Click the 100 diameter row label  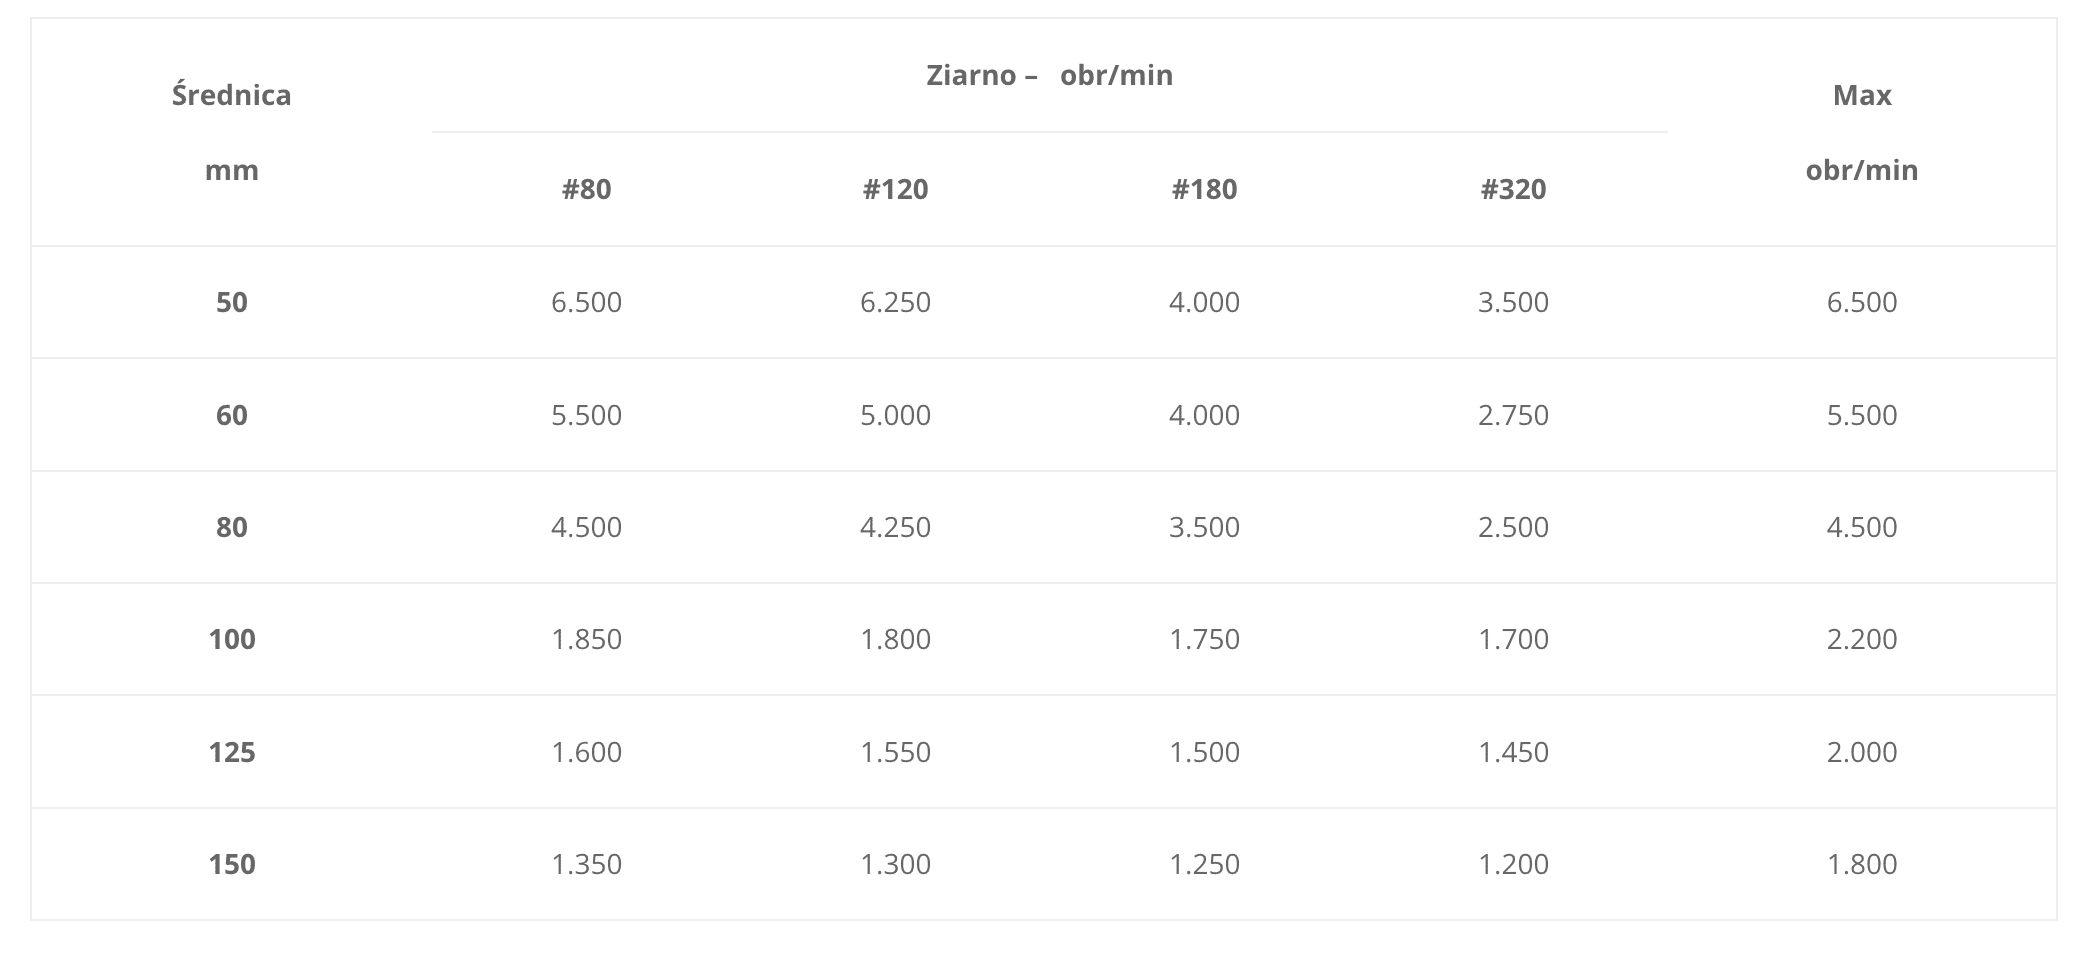(x=231, y=639)
